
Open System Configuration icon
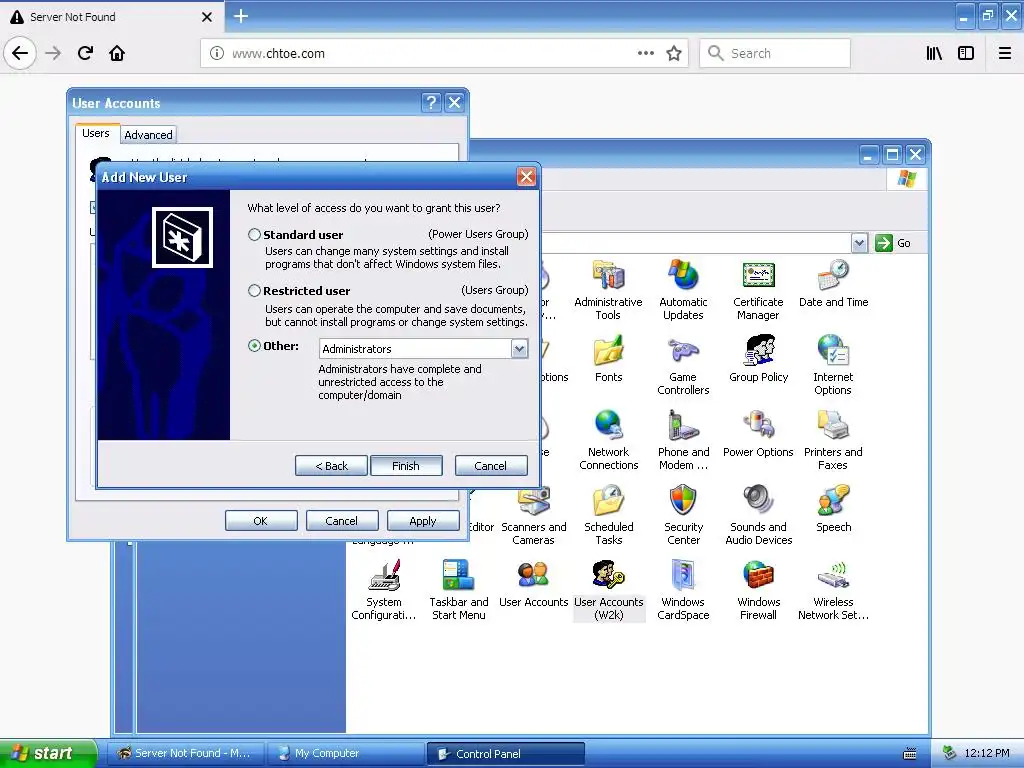point(383,590)
